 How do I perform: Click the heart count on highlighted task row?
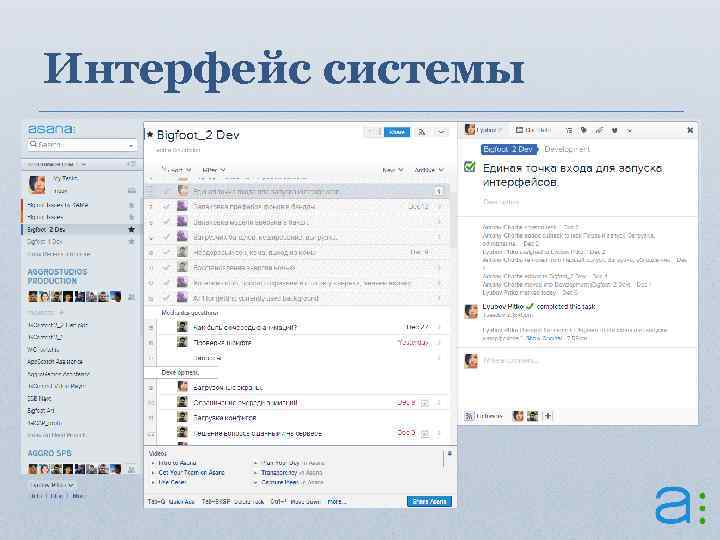[x=439, y=191]
